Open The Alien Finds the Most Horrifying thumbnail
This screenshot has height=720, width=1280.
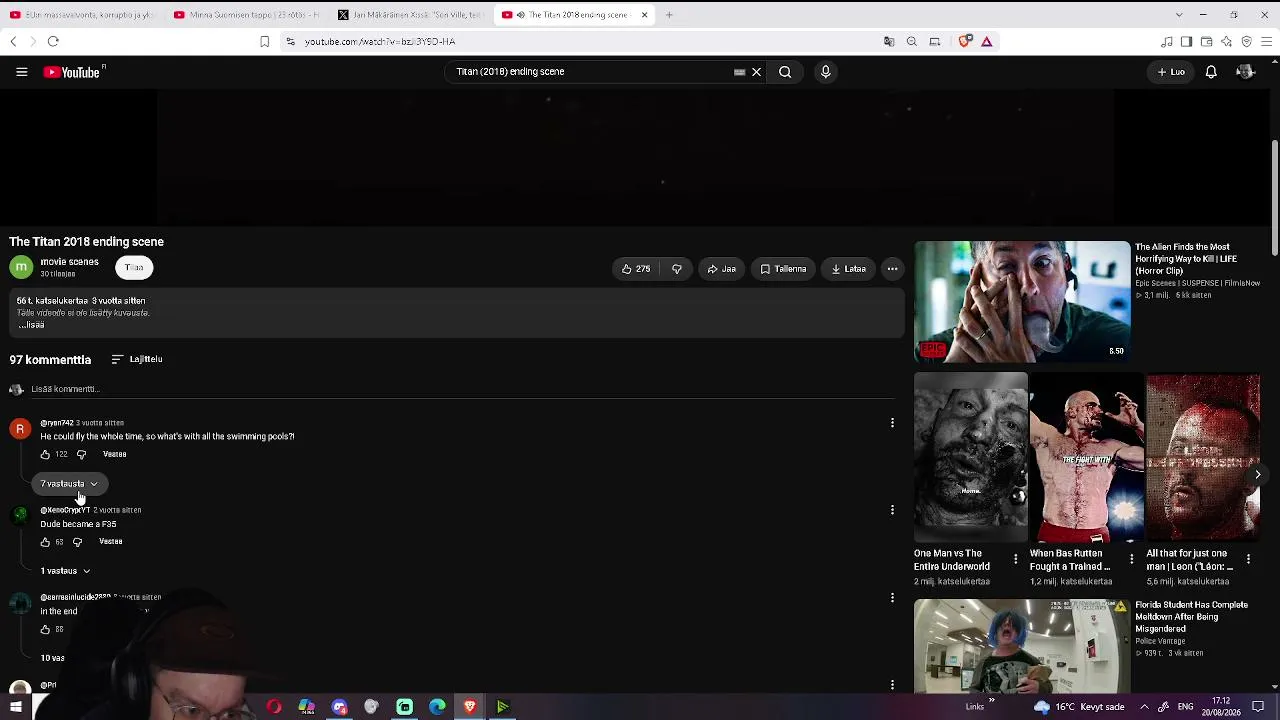(1022, 301)
